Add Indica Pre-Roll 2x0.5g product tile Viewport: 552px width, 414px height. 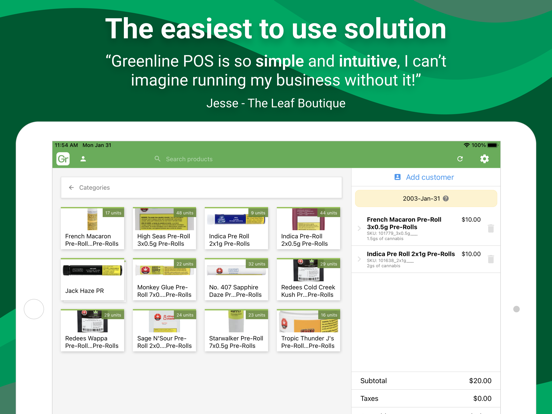pyautogui.click(x=308, y=228)
